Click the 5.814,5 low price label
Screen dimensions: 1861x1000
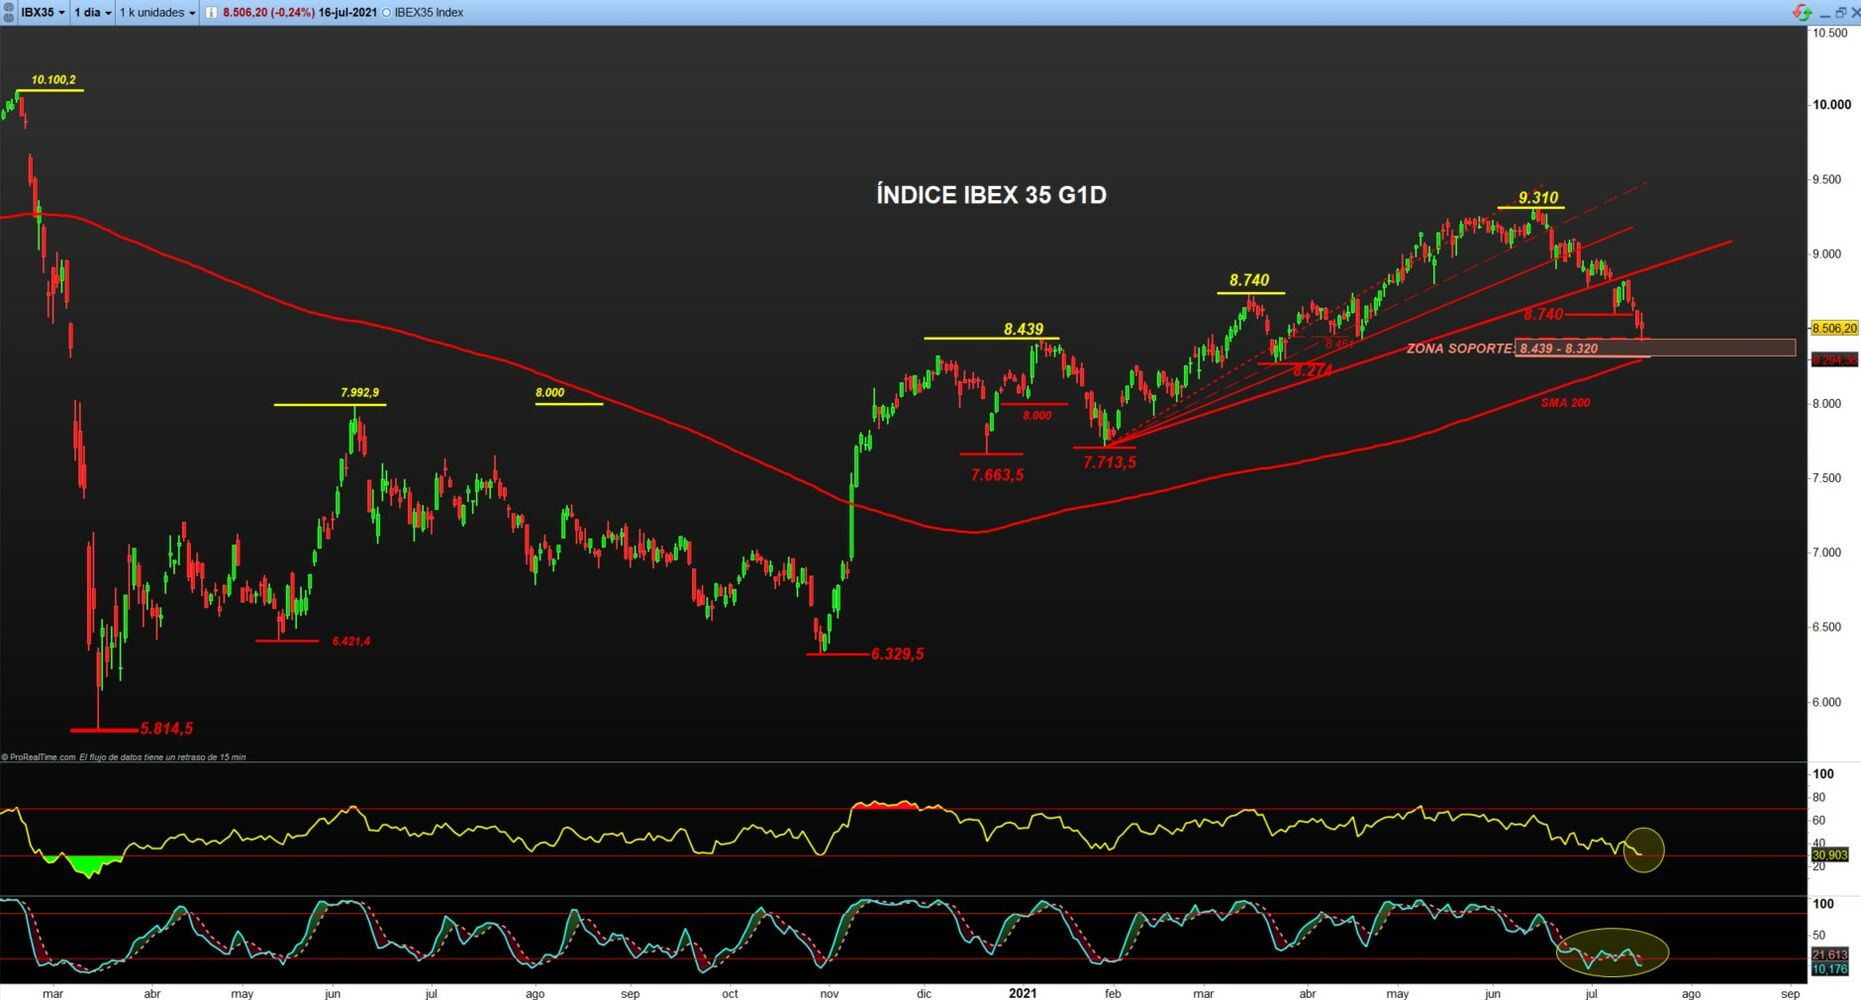pos(166,729)
